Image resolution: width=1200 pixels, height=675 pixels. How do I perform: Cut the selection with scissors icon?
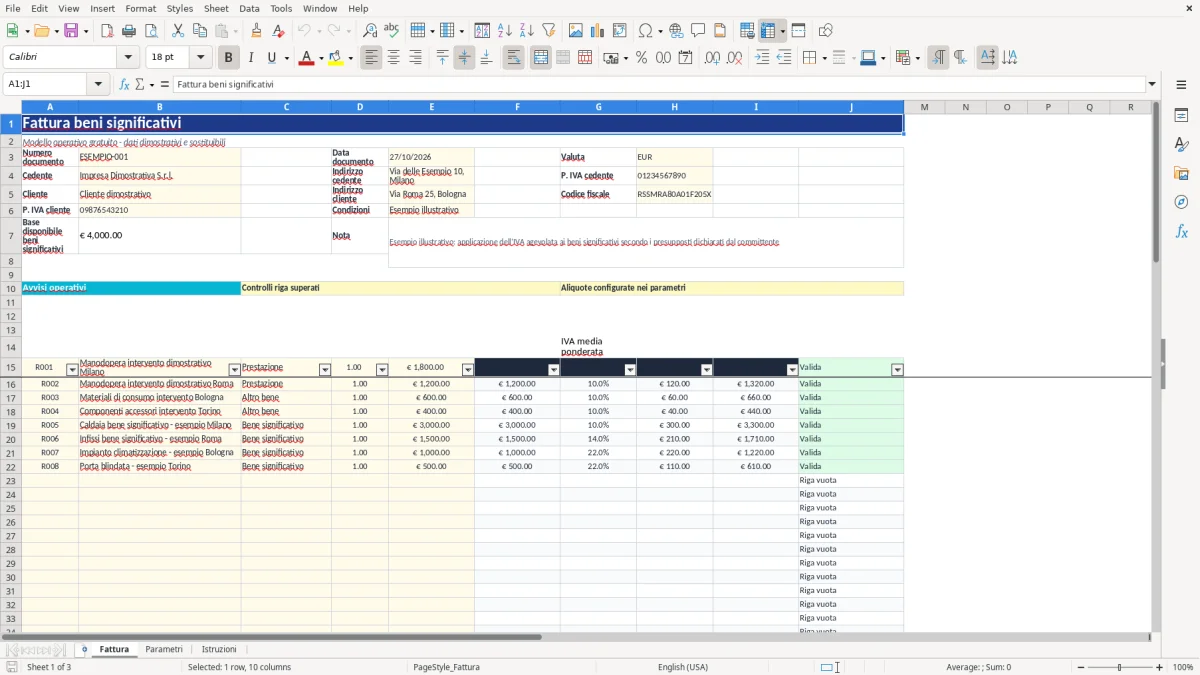[x=178, y=31]
